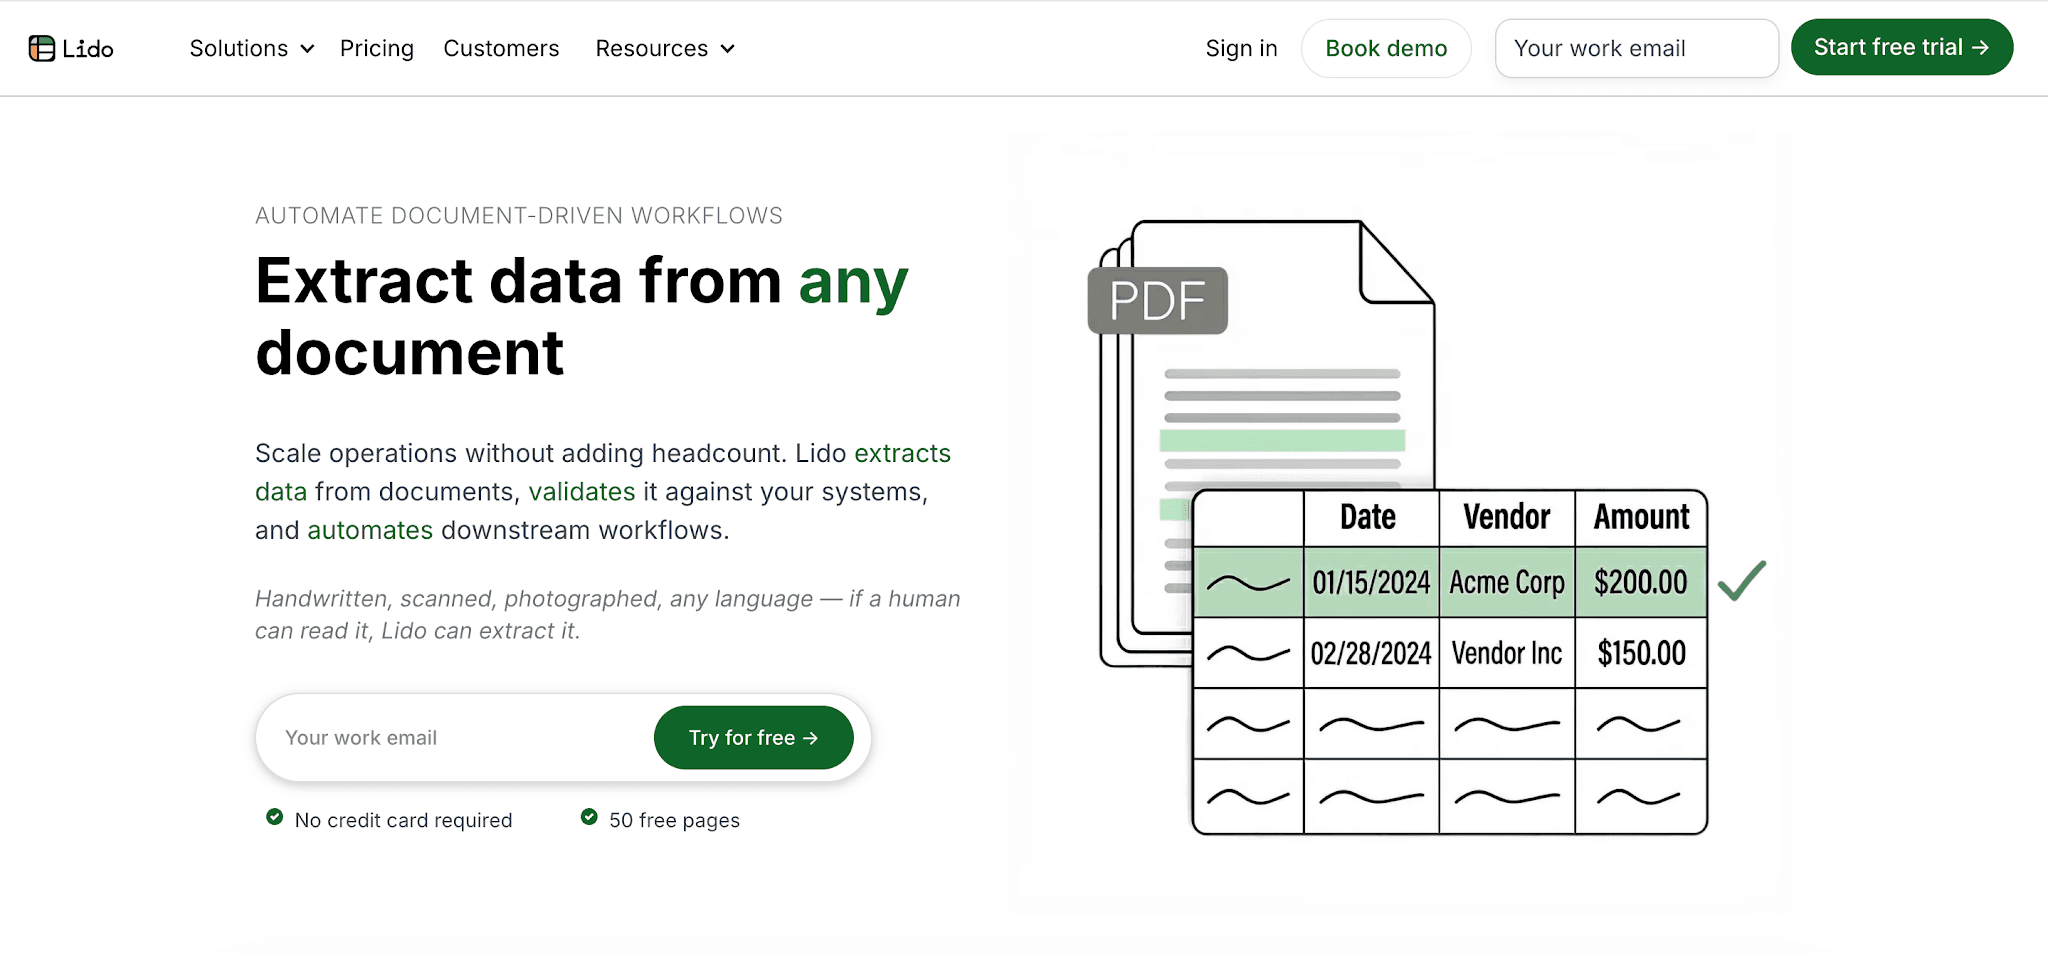
Task: Expand the Solutions dropdown menu
Action: [x=252, y=48]
